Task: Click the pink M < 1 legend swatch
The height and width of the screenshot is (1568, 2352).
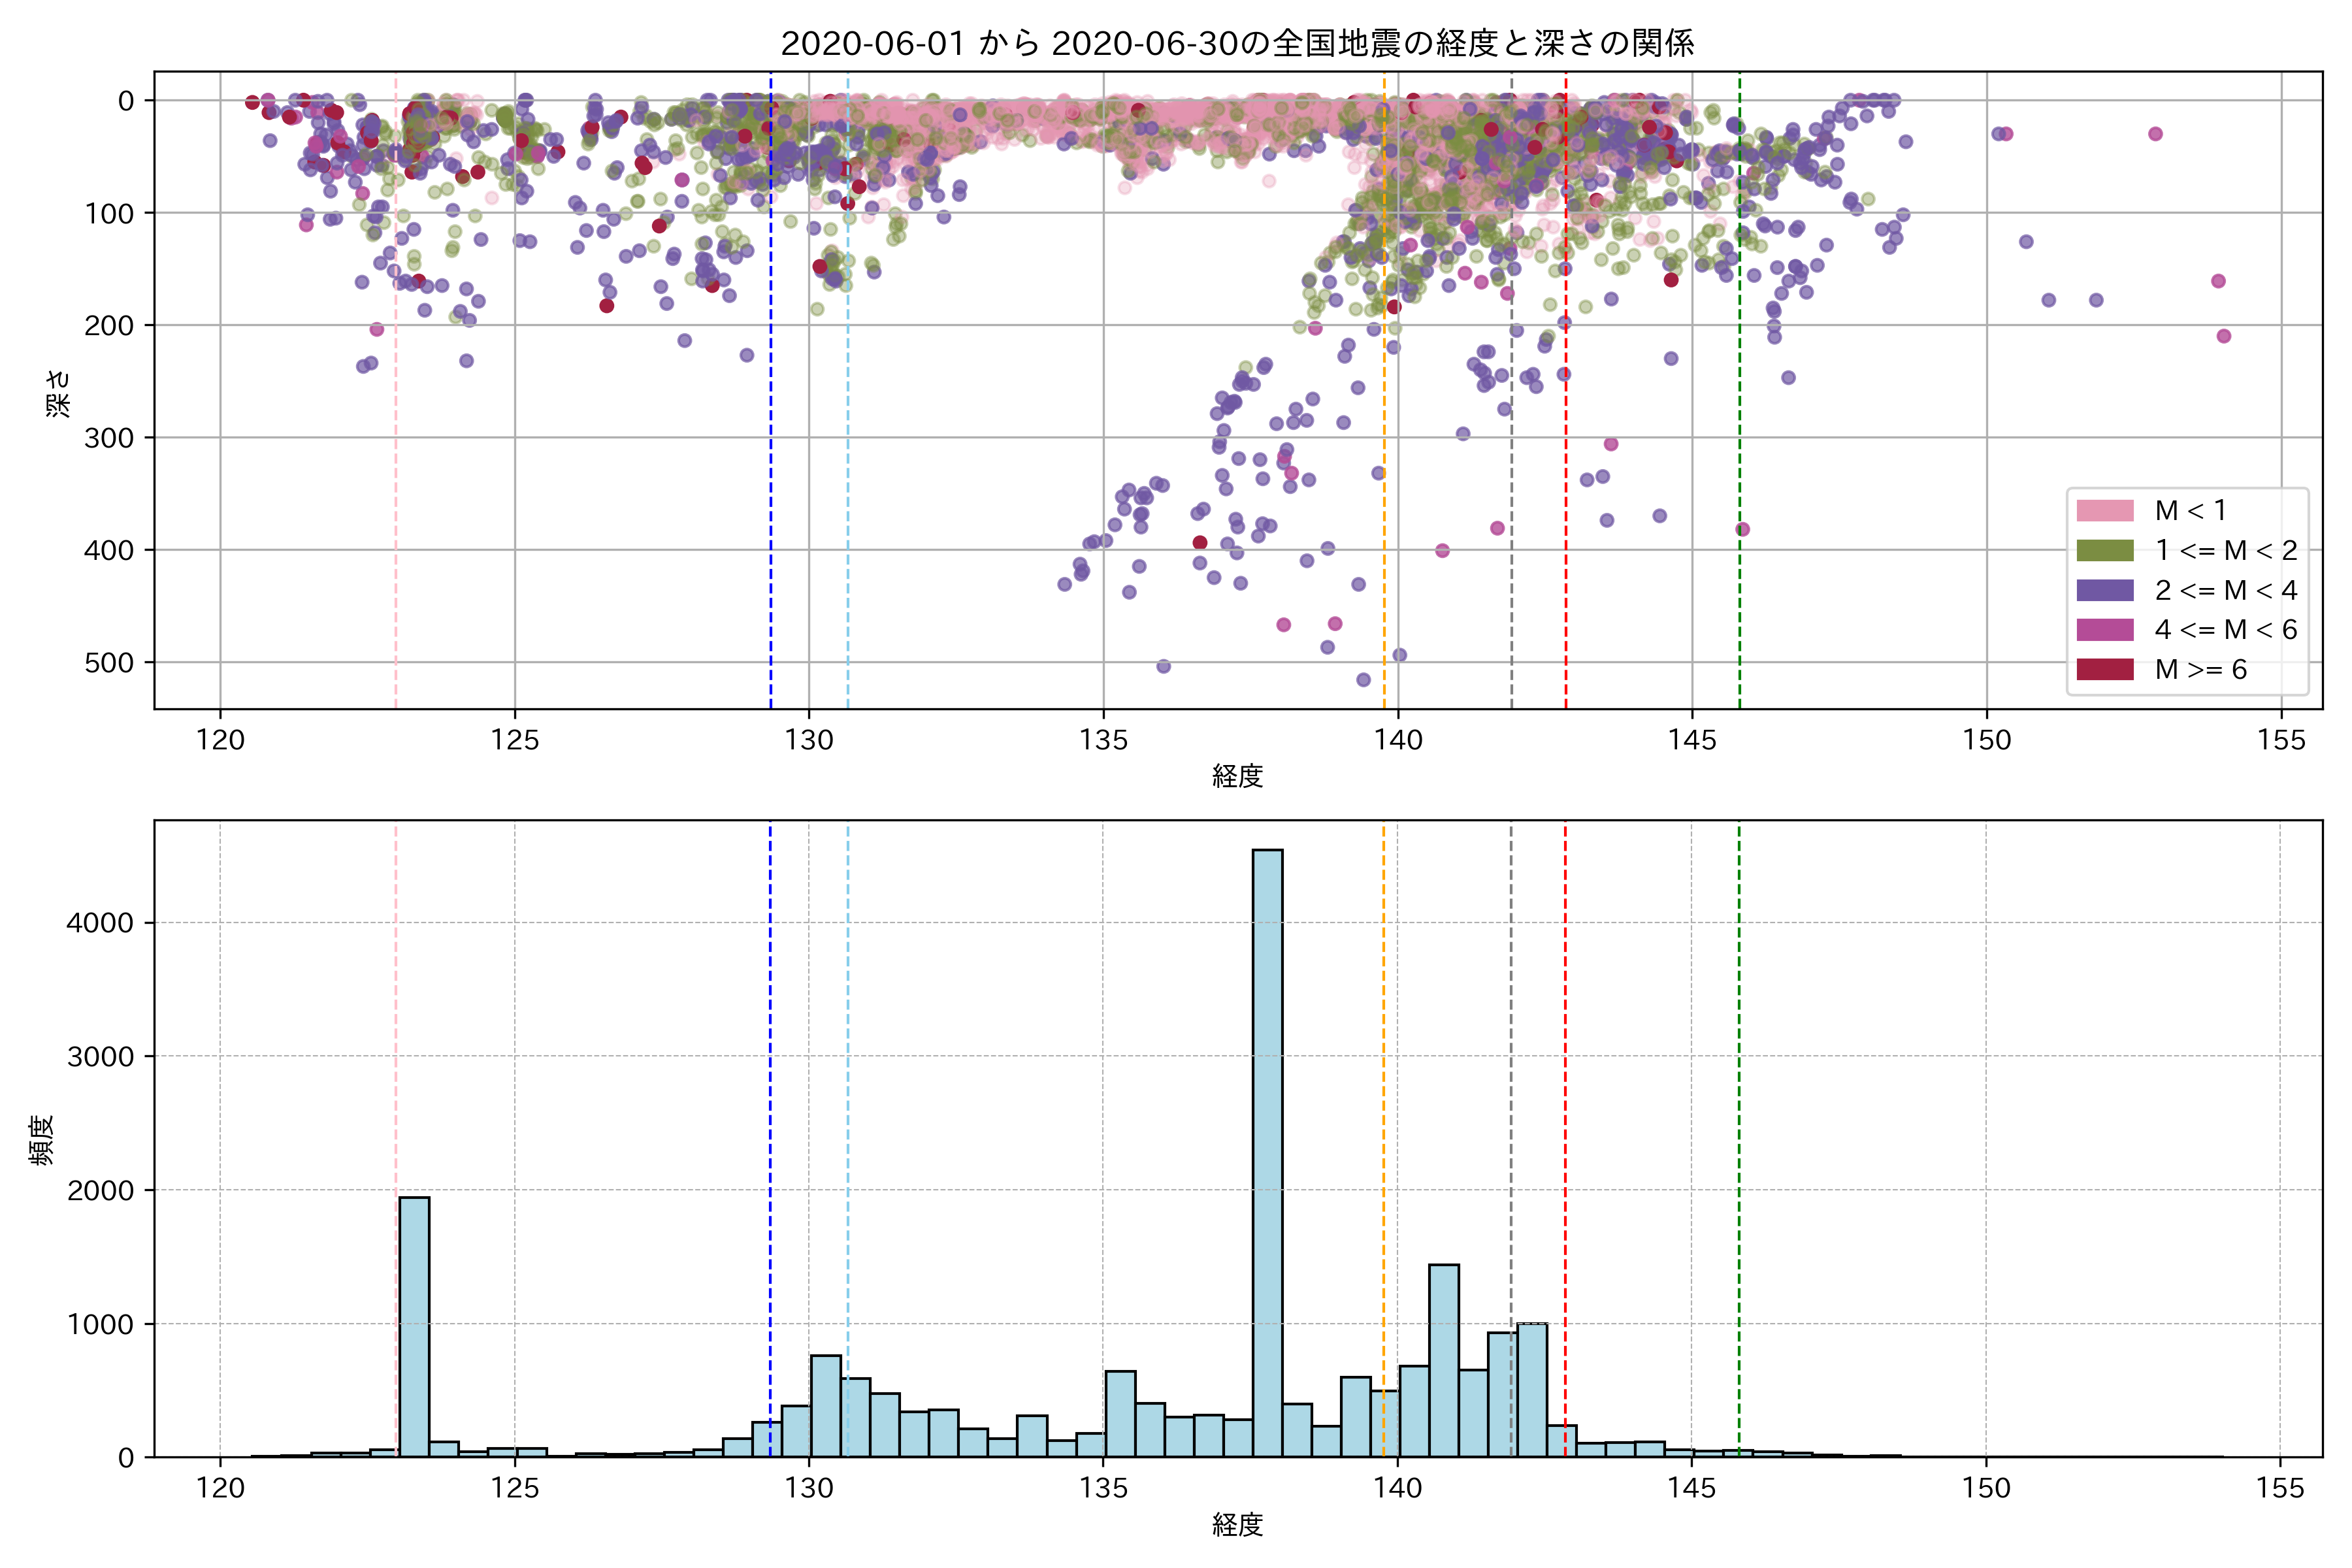Action: (2104, 511)
